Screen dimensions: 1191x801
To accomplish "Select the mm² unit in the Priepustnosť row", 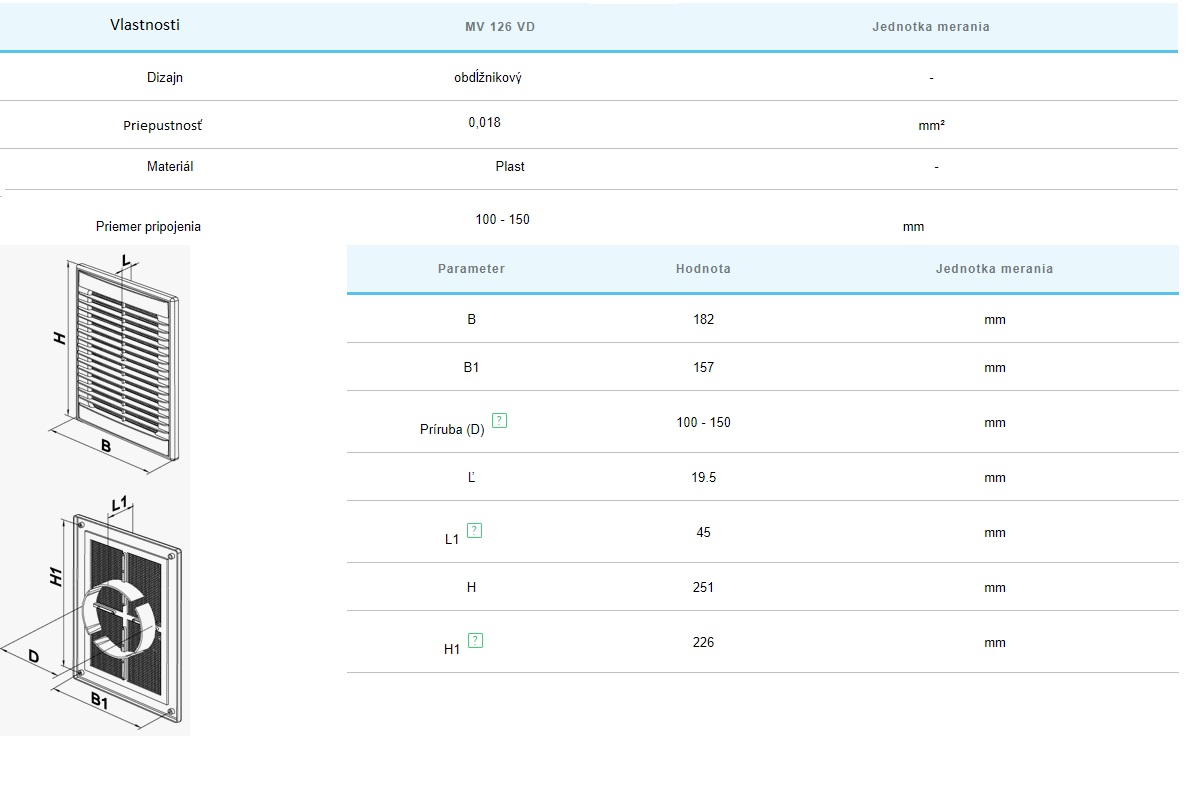I will (931, 126).
